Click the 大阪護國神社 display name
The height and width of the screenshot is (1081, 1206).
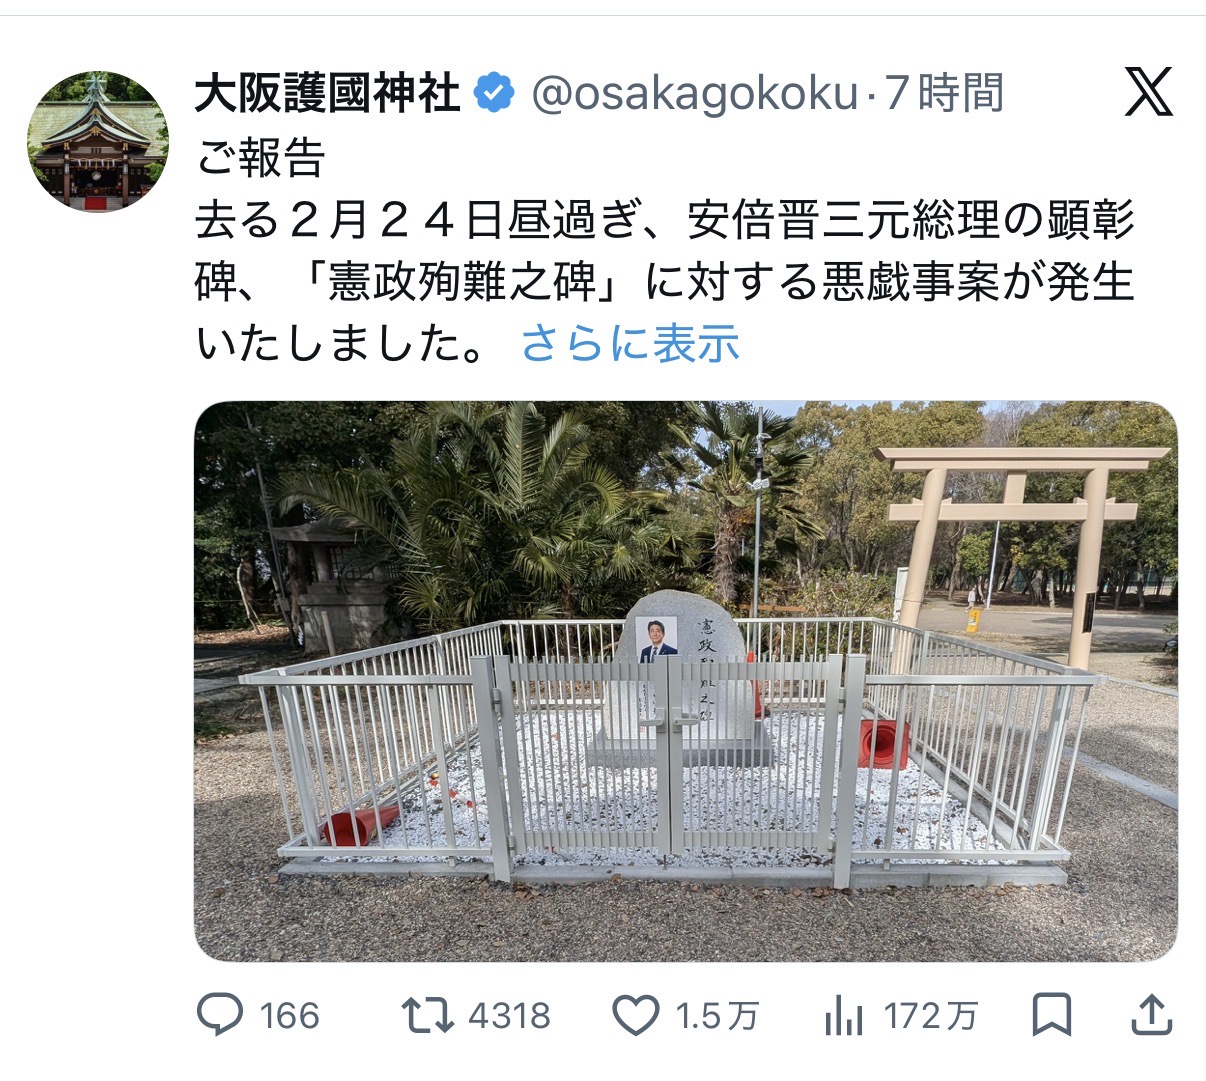pos(327,94)
